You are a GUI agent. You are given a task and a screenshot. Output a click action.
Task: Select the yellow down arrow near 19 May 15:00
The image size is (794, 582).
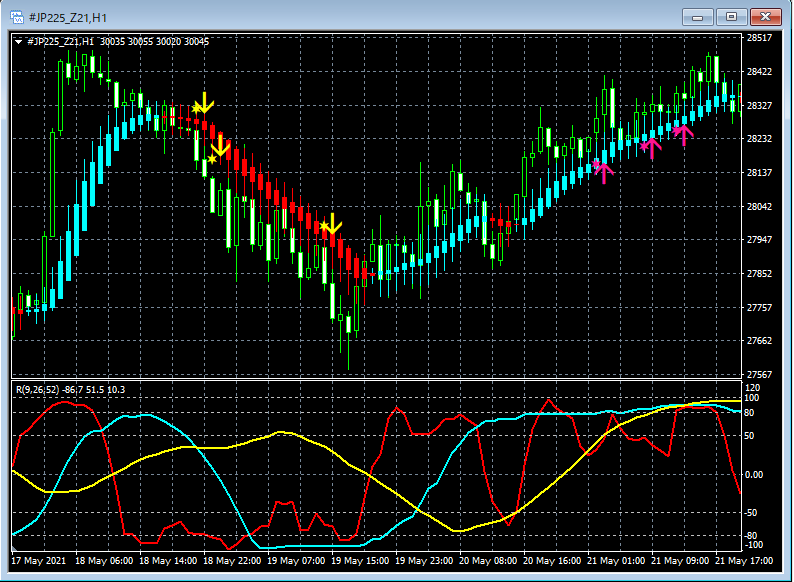pyautogui.click(x=333, y=224)
